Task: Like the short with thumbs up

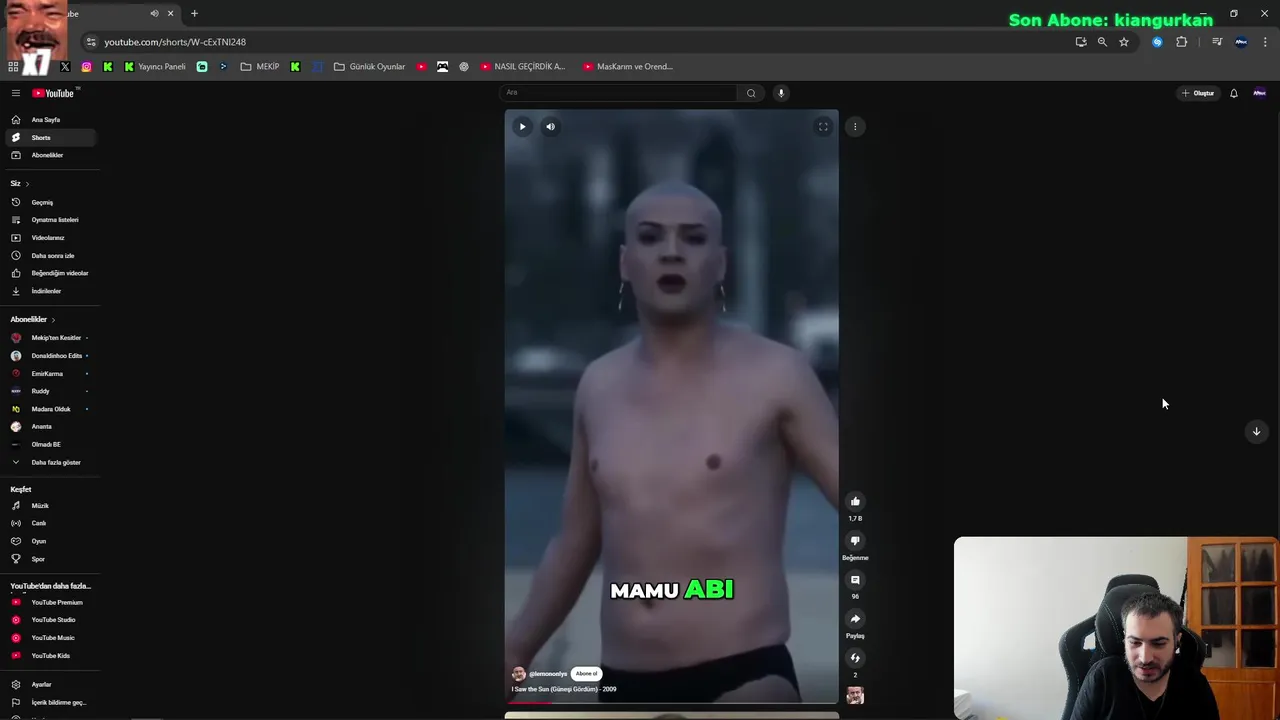Action: 855,501
